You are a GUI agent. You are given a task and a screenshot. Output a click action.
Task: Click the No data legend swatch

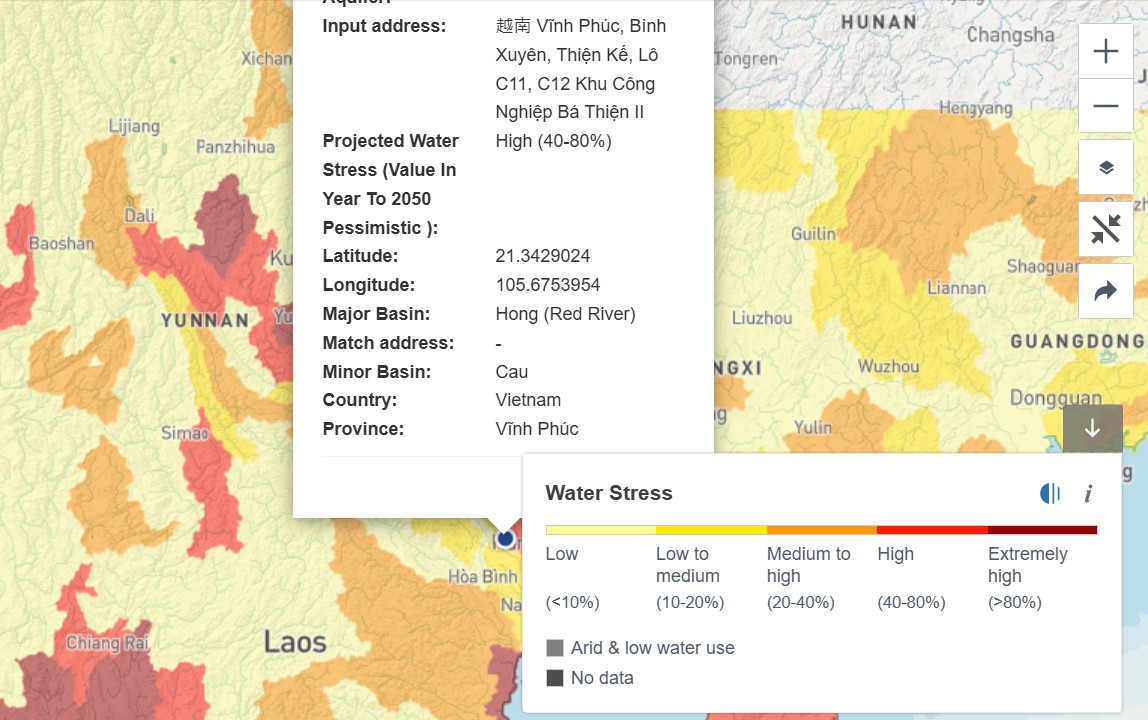(555, 678)
